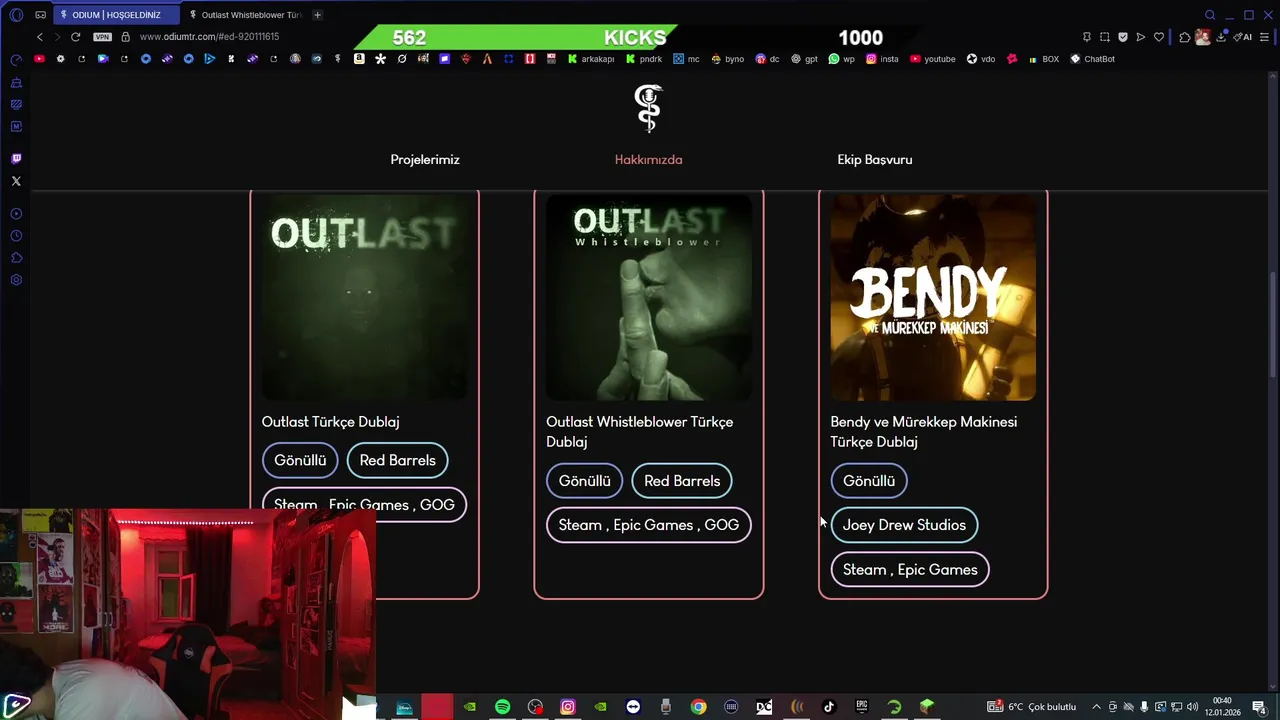Open the wp WhatsApp bookmark
This screenshot has width=1280, height=720.
pyautogui.click(x=842, y=59)
